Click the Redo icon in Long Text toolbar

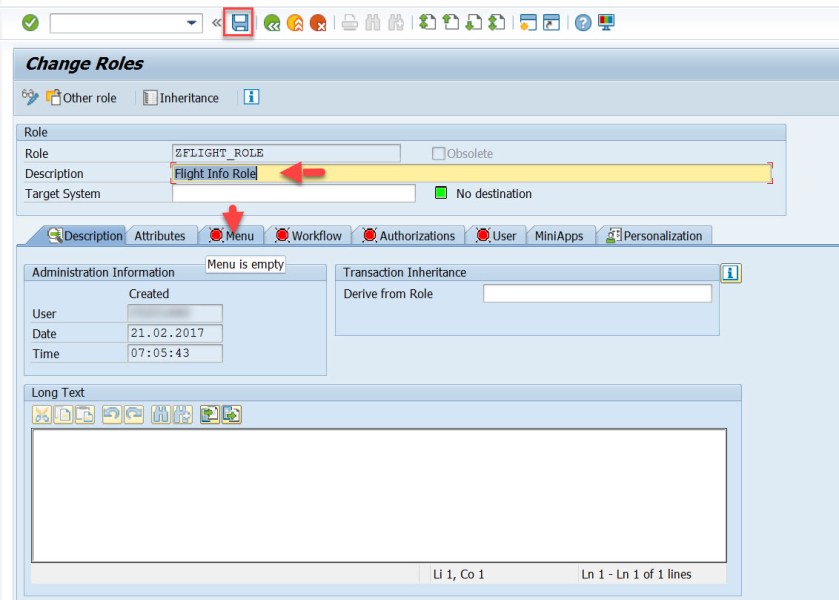pyautogui.click(x=134, y=414)
